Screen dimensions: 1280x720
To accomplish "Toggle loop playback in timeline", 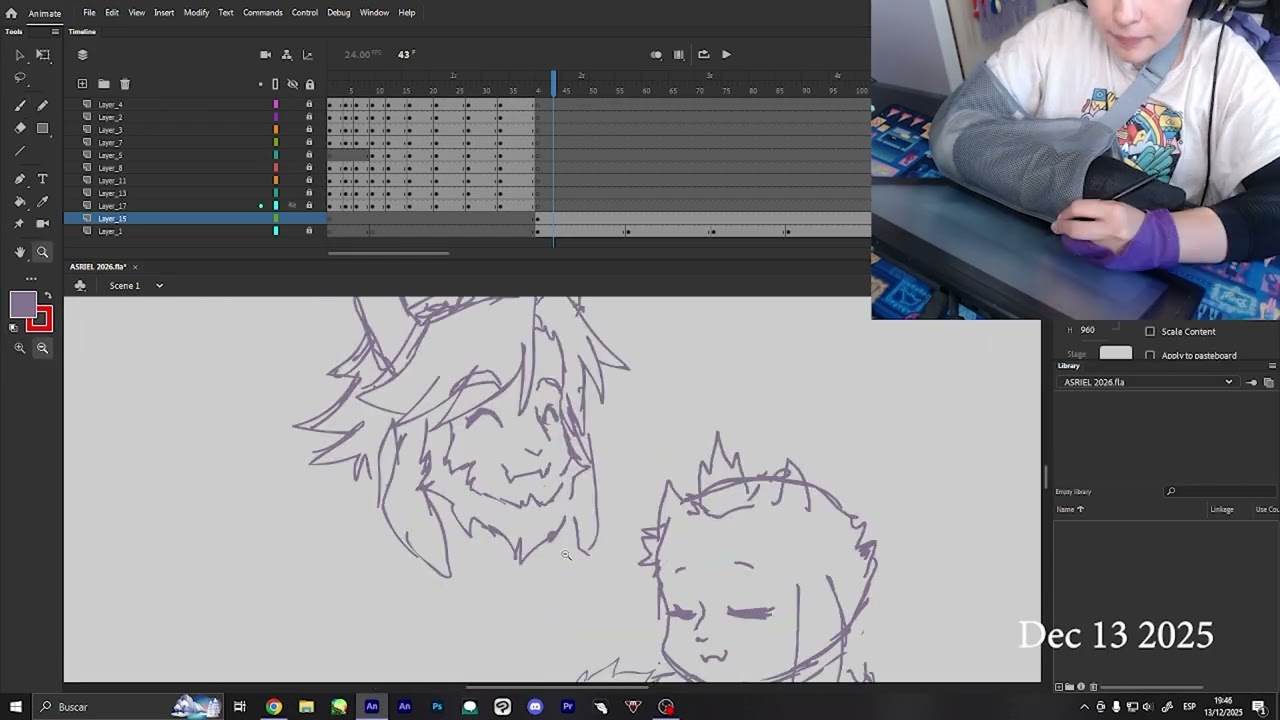I will coord(704,55).
